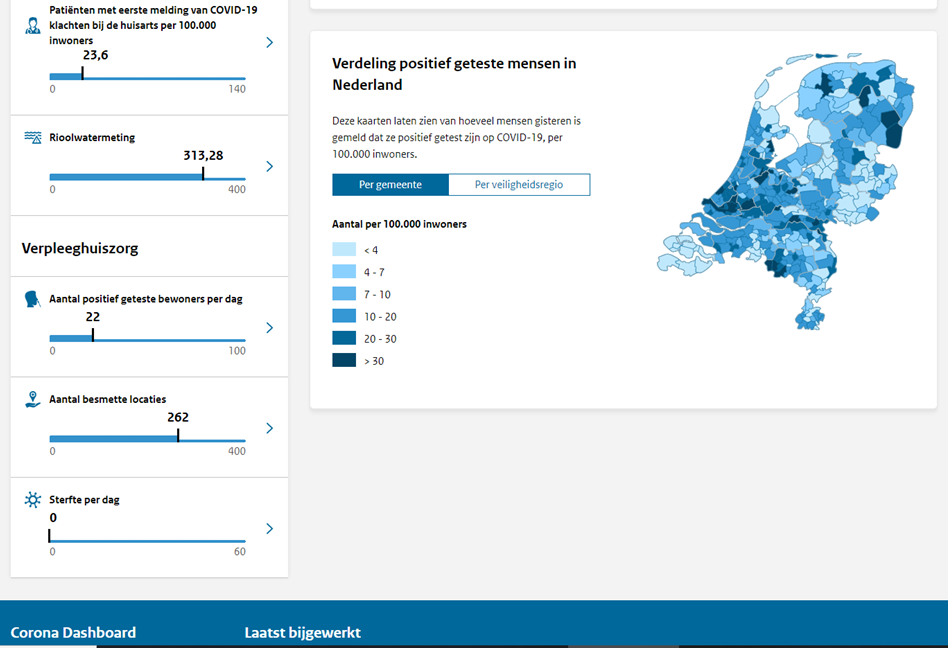Expand the Aantal besmette locaties chevron

click(270, 428)
